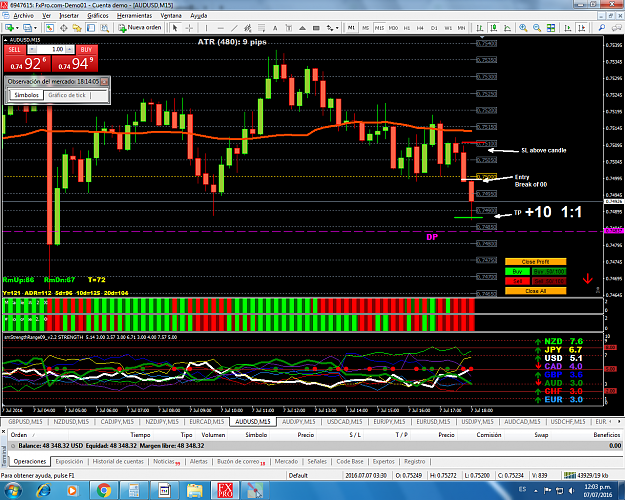Click the red Sell button on chart
Screen dimensions: 625x500
(517, 281)
